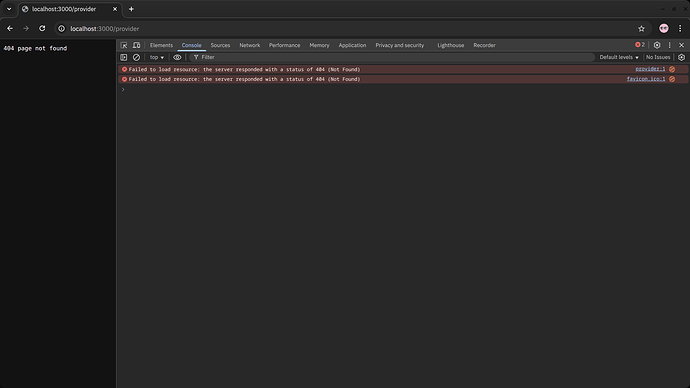Select the '404 page not found' text
This screenshot has height=388, width=690.
click(35, 48)
